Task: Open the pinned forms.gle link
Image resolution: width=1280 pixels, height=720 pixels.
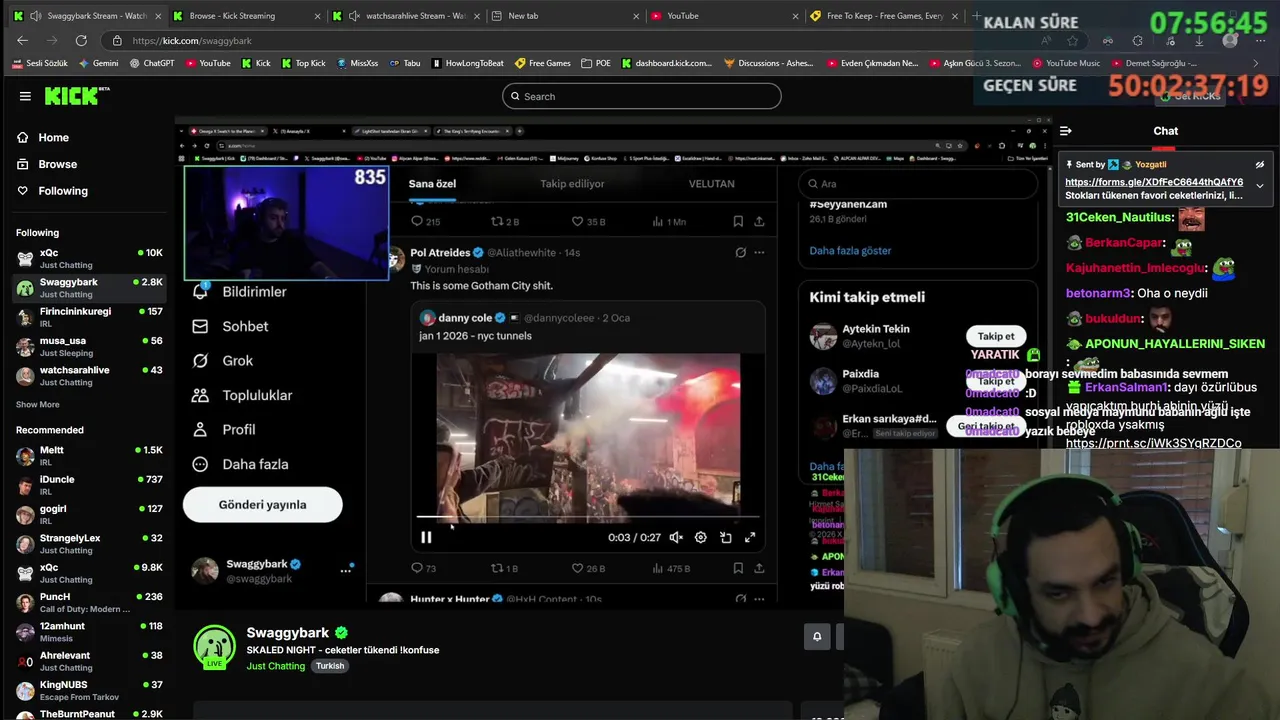Action: click(1154, 182)
